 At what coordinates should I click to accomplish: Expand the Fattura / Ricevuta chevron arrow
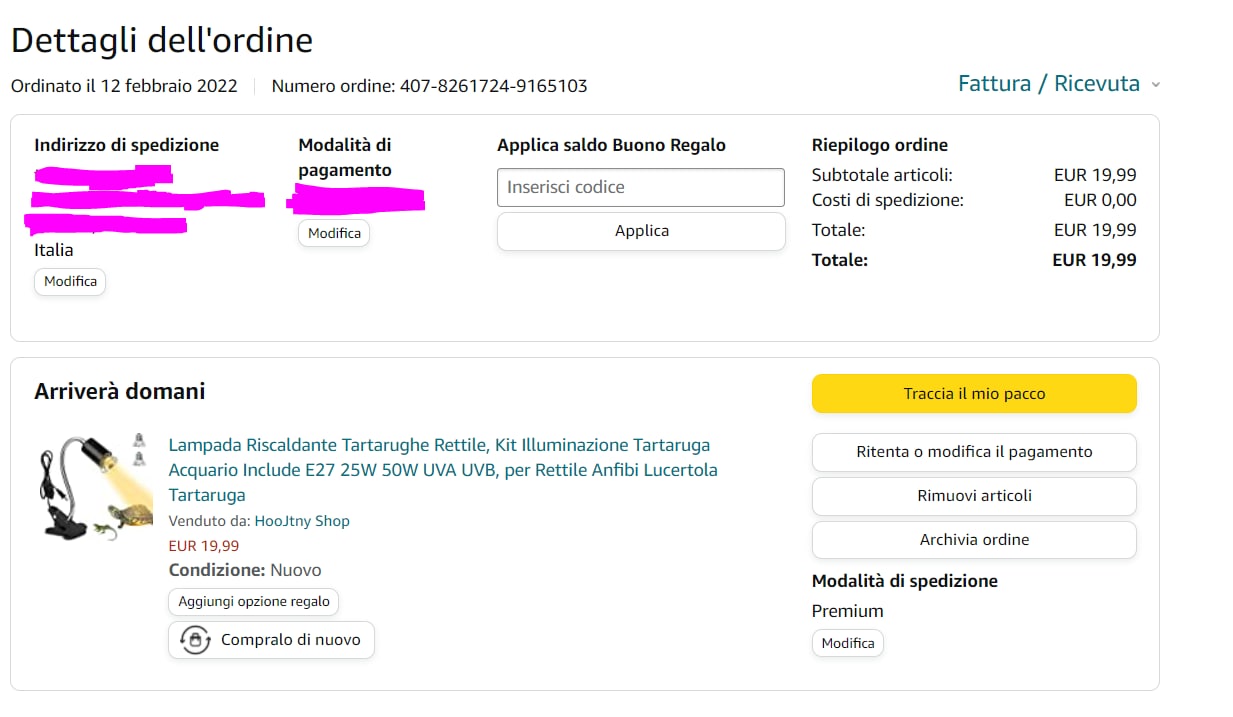(1156, 85)
